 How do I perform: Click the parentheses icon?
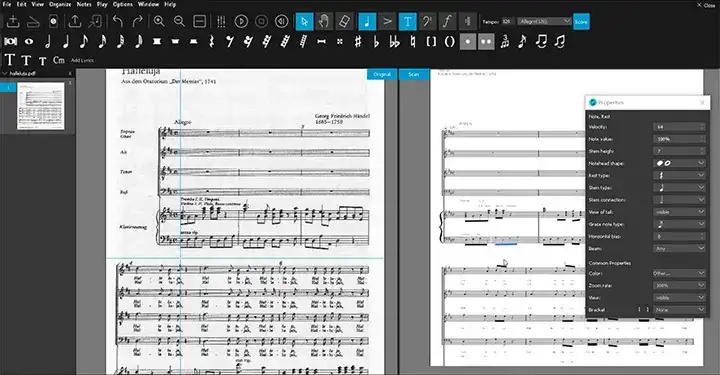click(x=450, y=42)
